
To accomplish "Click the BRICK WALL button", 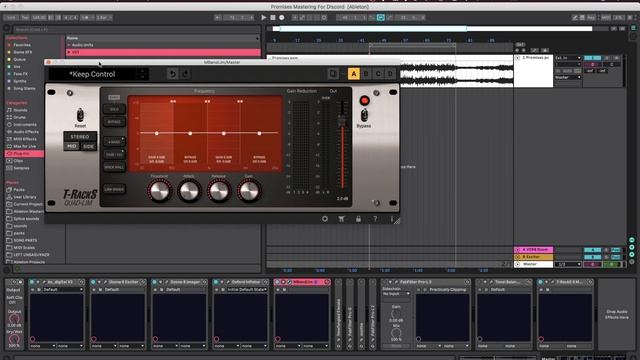I will 114,167.
